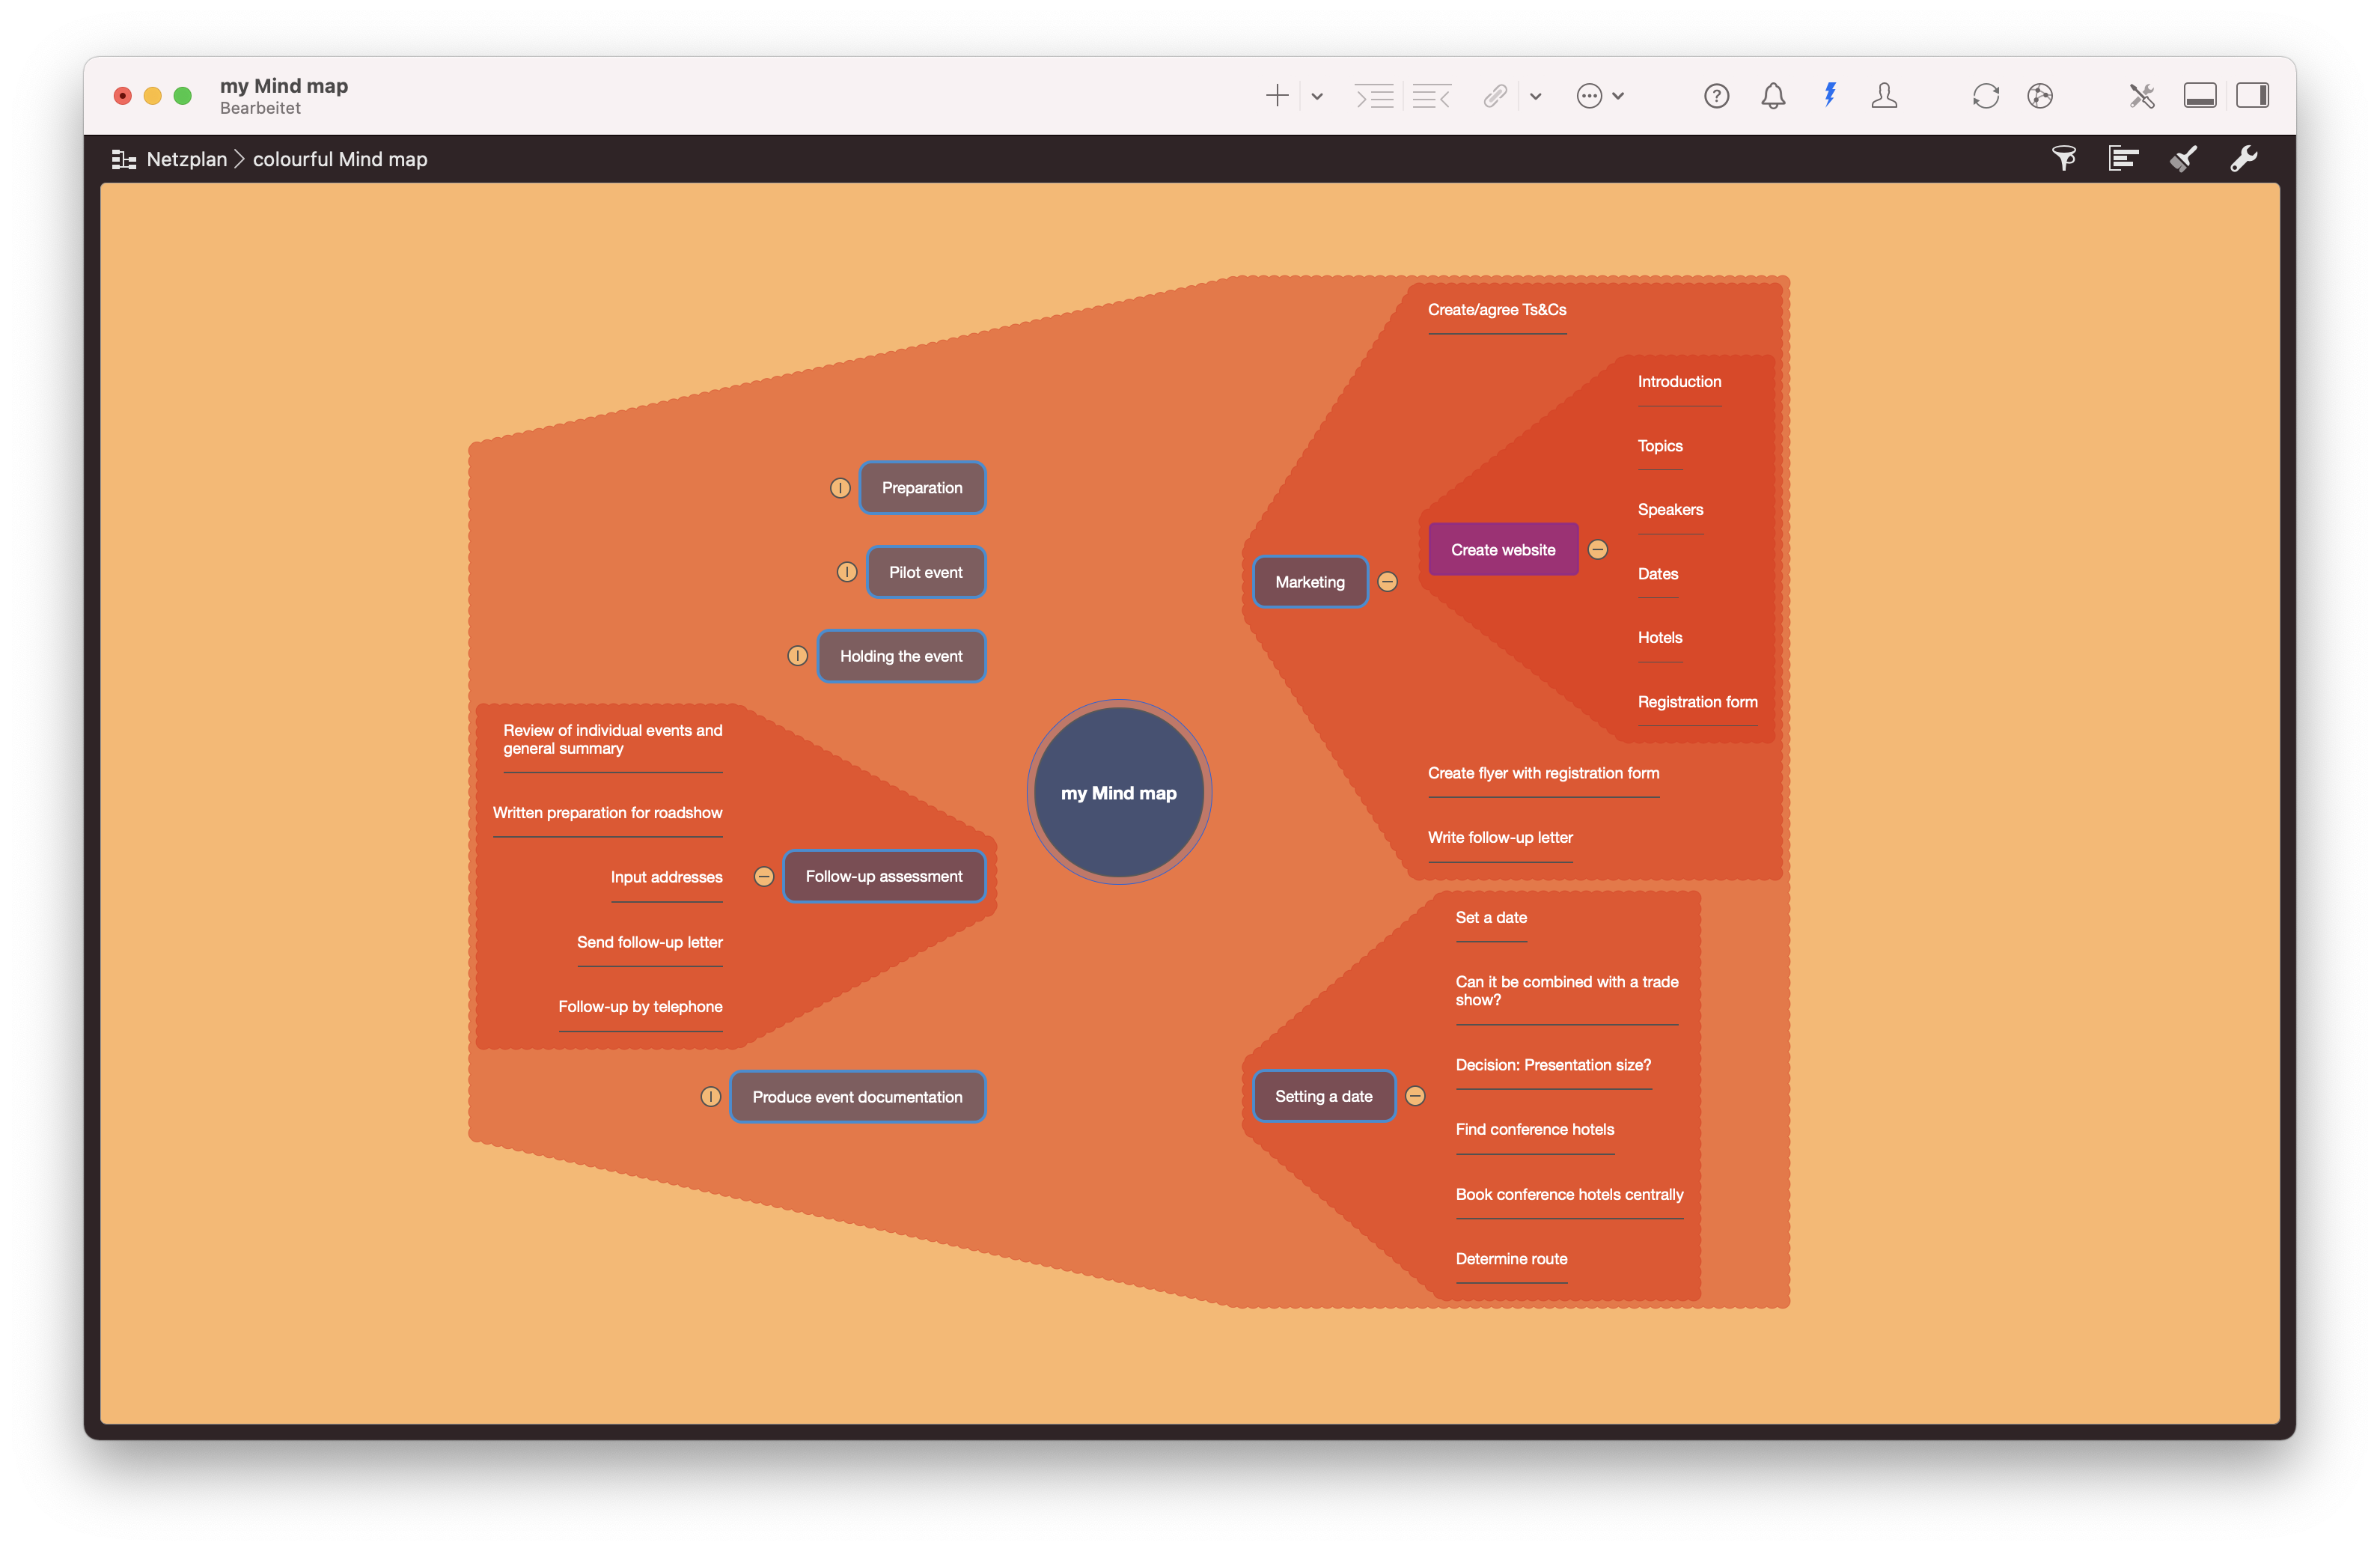
Task: Collapse the Setting a date branch
Action: point(1415,1097)
